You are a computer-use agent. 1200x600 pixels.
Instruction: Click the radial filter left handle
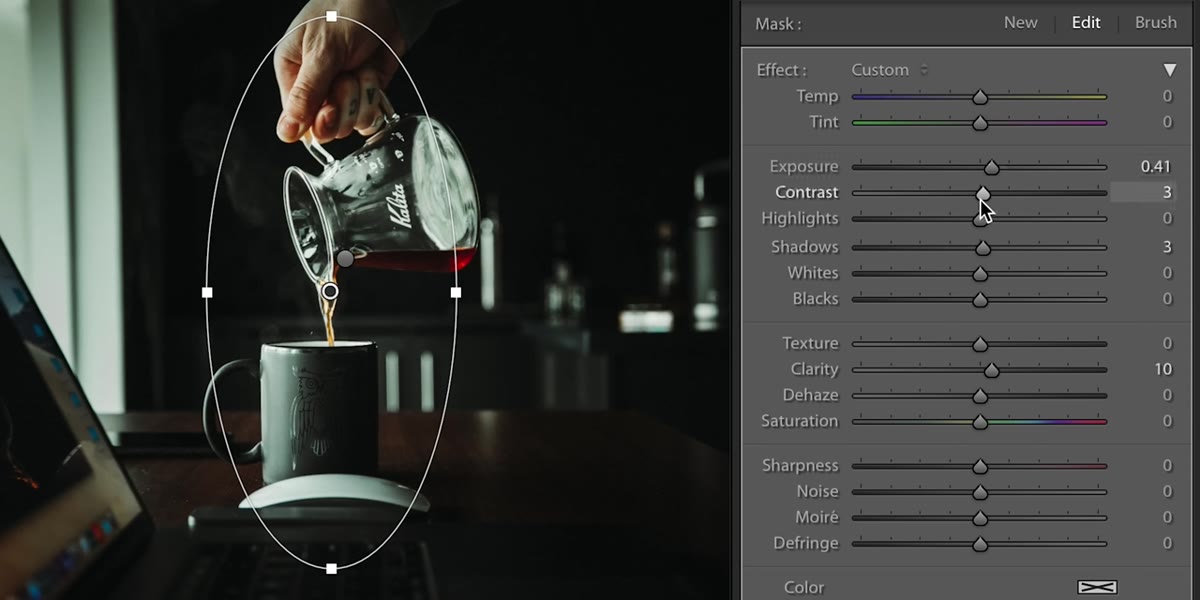[x=207, y=292]
